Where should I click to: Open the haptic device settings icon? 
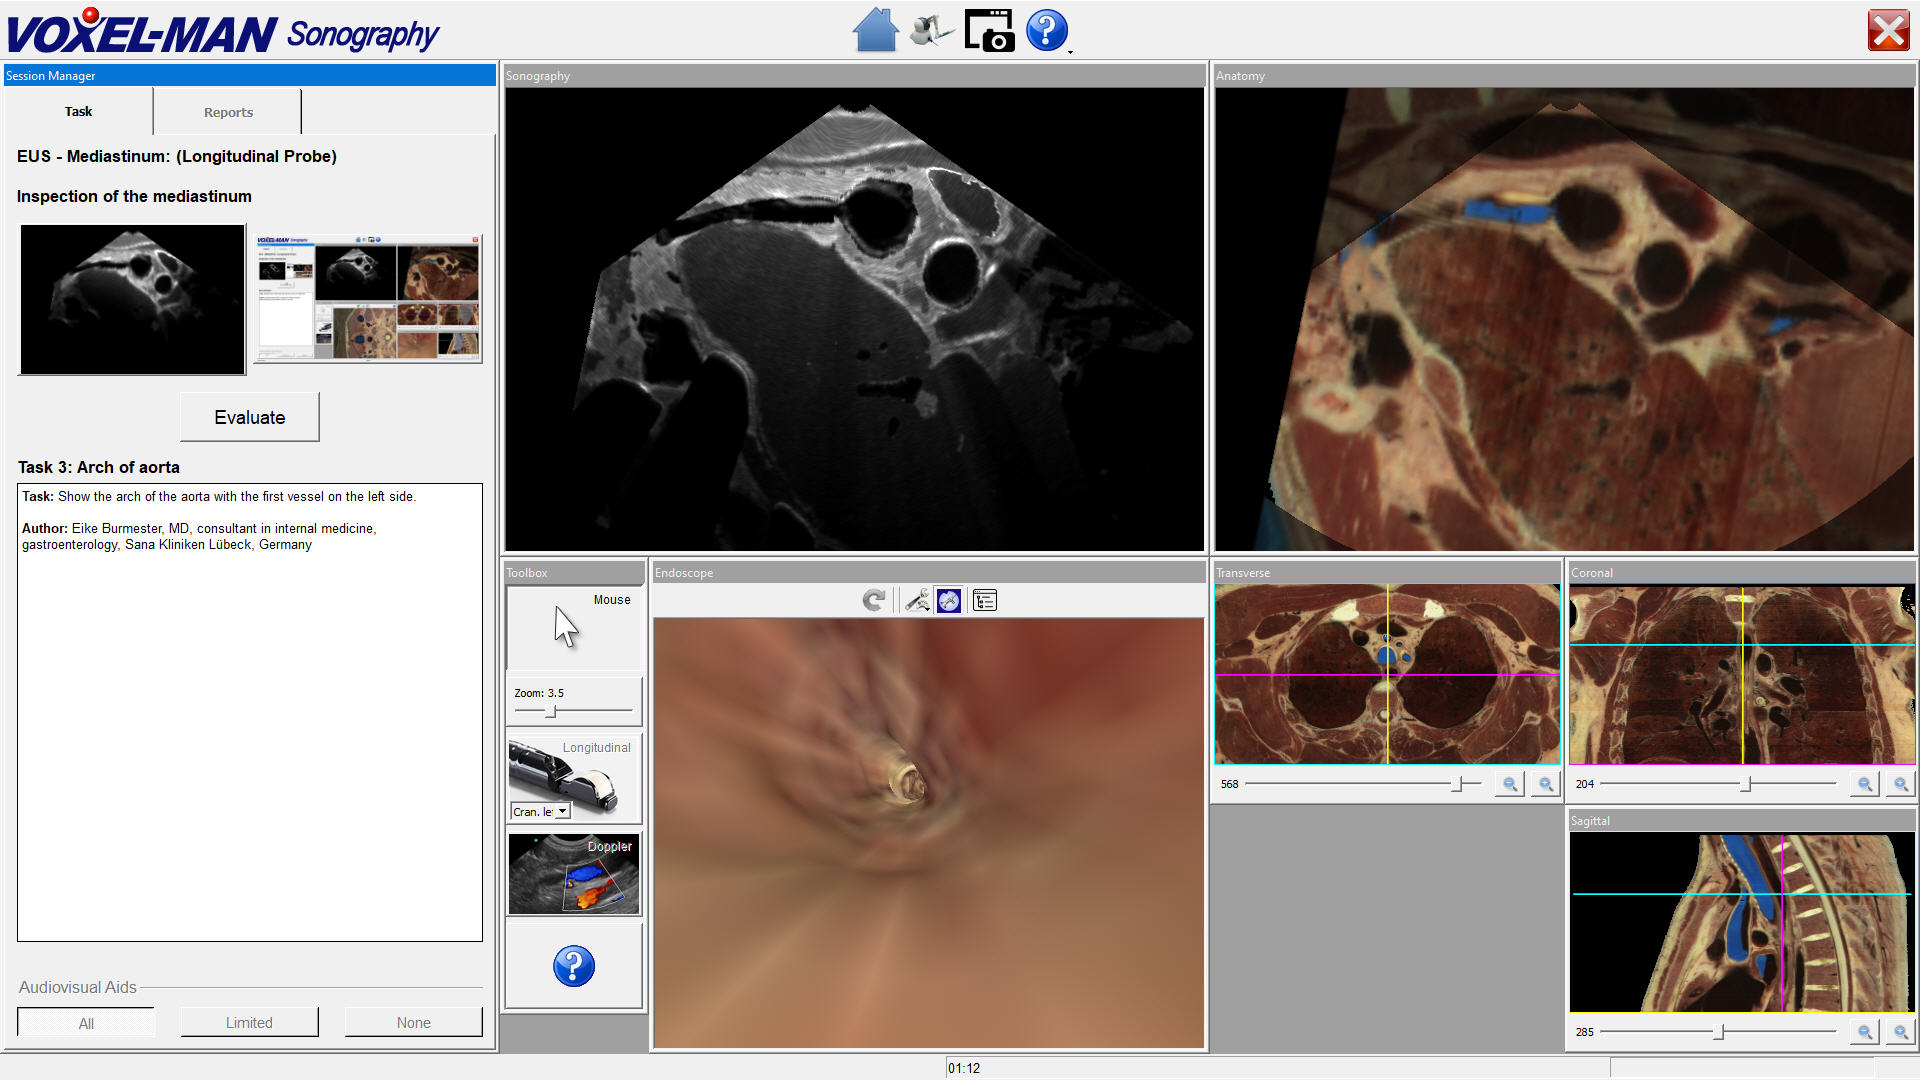click(931, 30)
